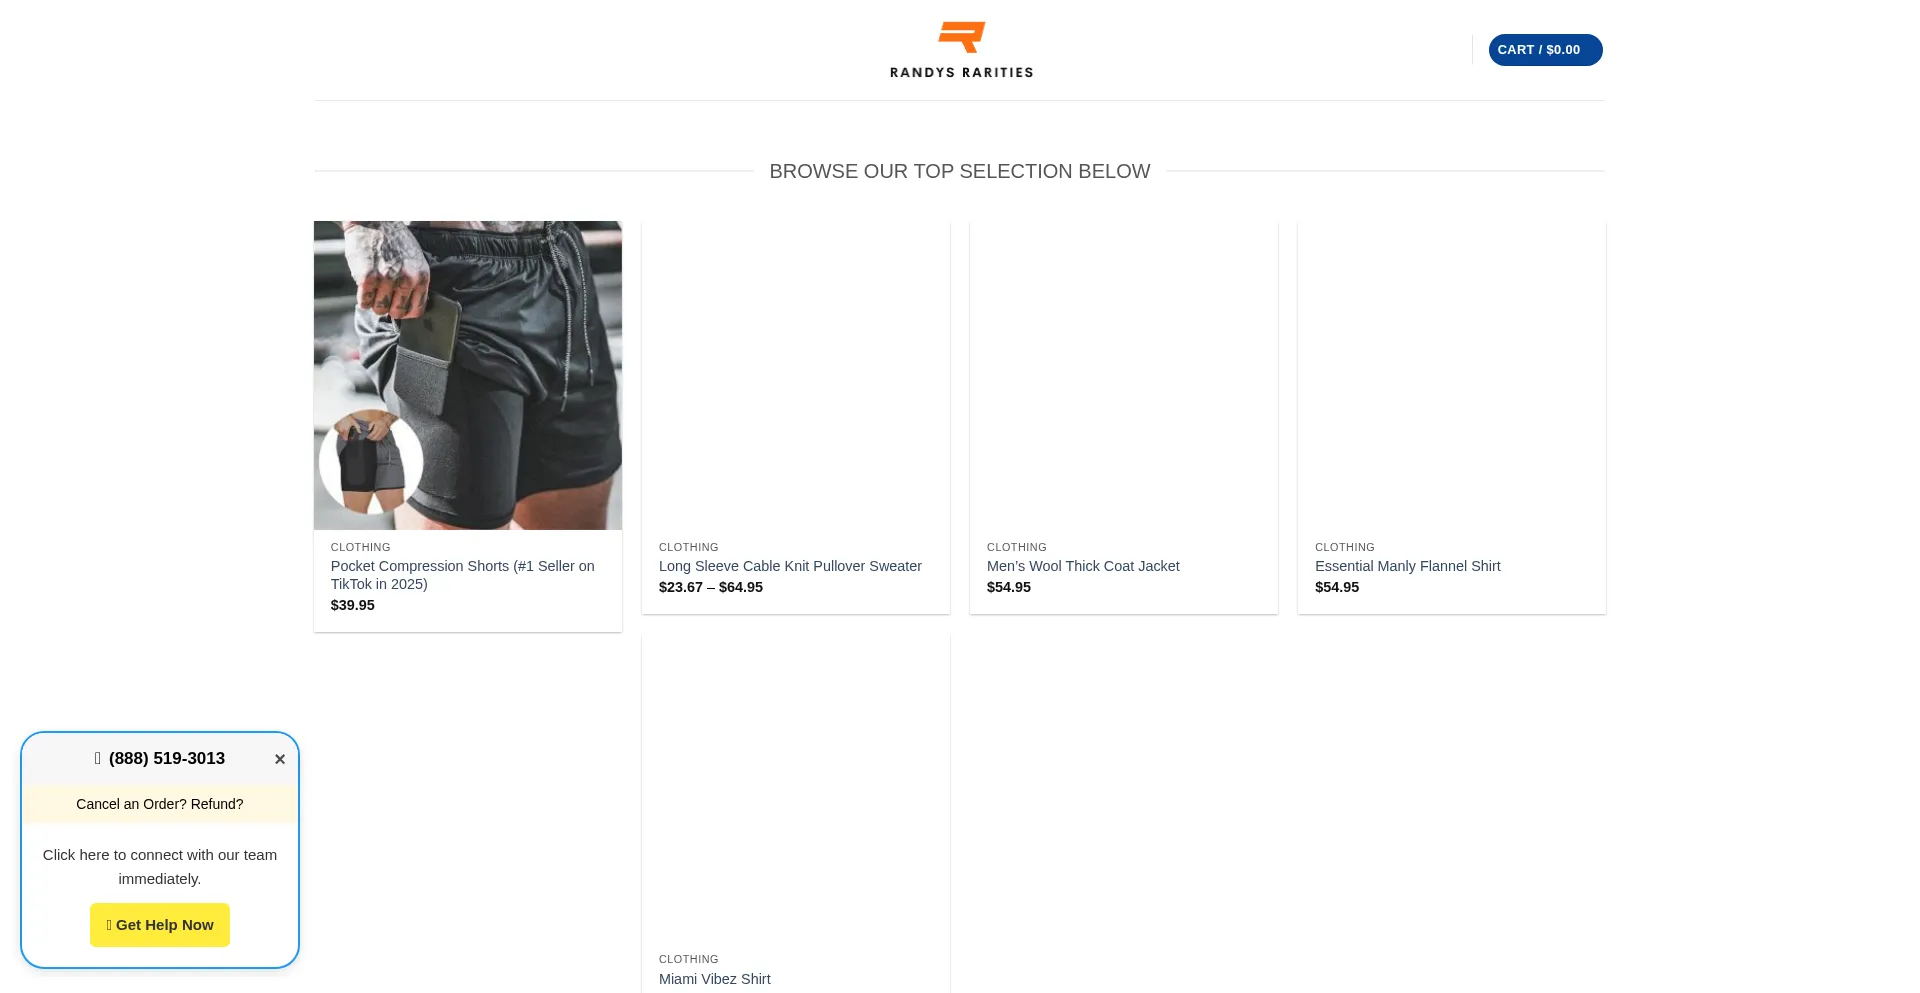This screenshot has width=1920, height=993.
Task: Open the Cart / $0.00 button
Action: pyautogui.click(x=1545, y=50)
